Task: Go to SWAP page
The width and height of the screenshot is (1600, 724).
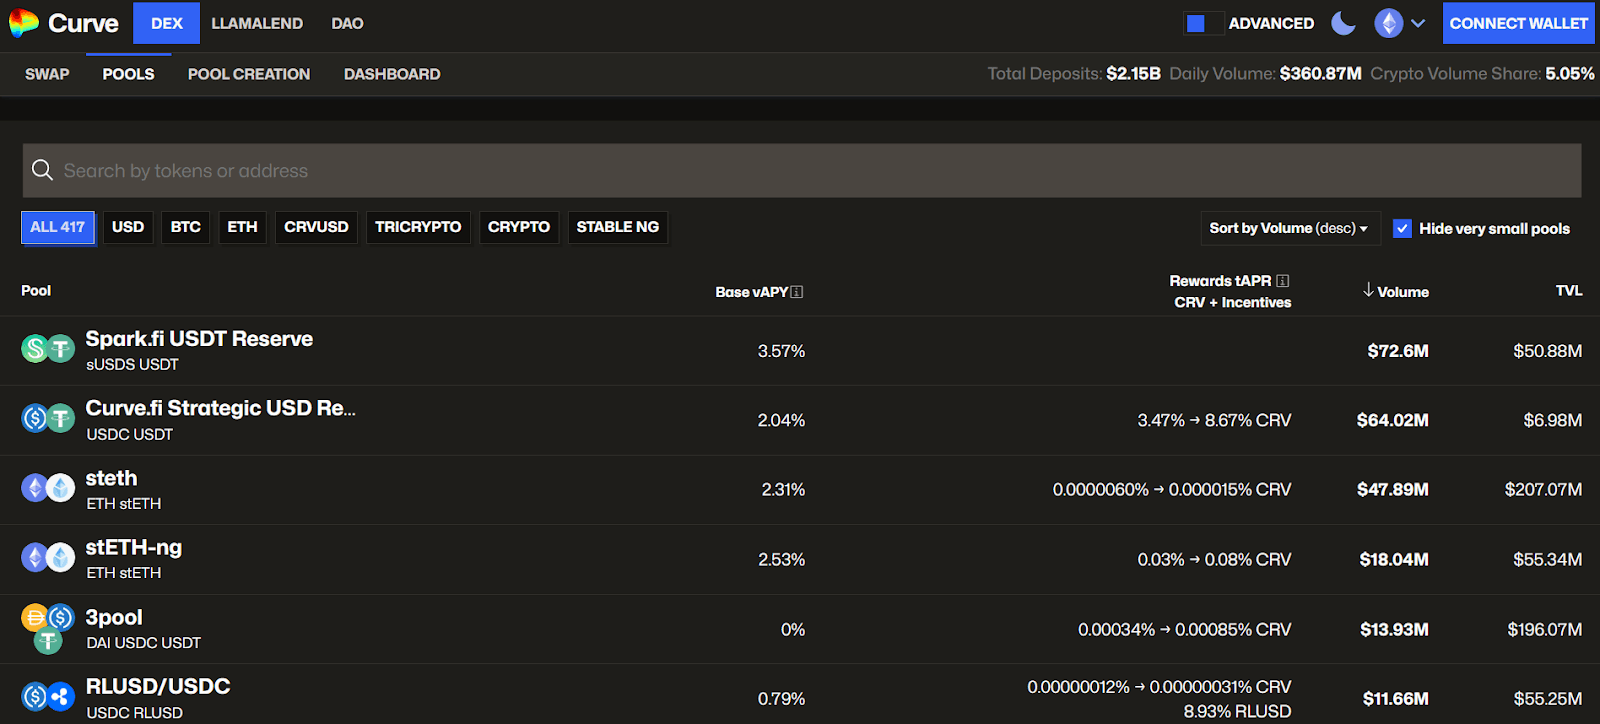Action: (x=47, y=74)
